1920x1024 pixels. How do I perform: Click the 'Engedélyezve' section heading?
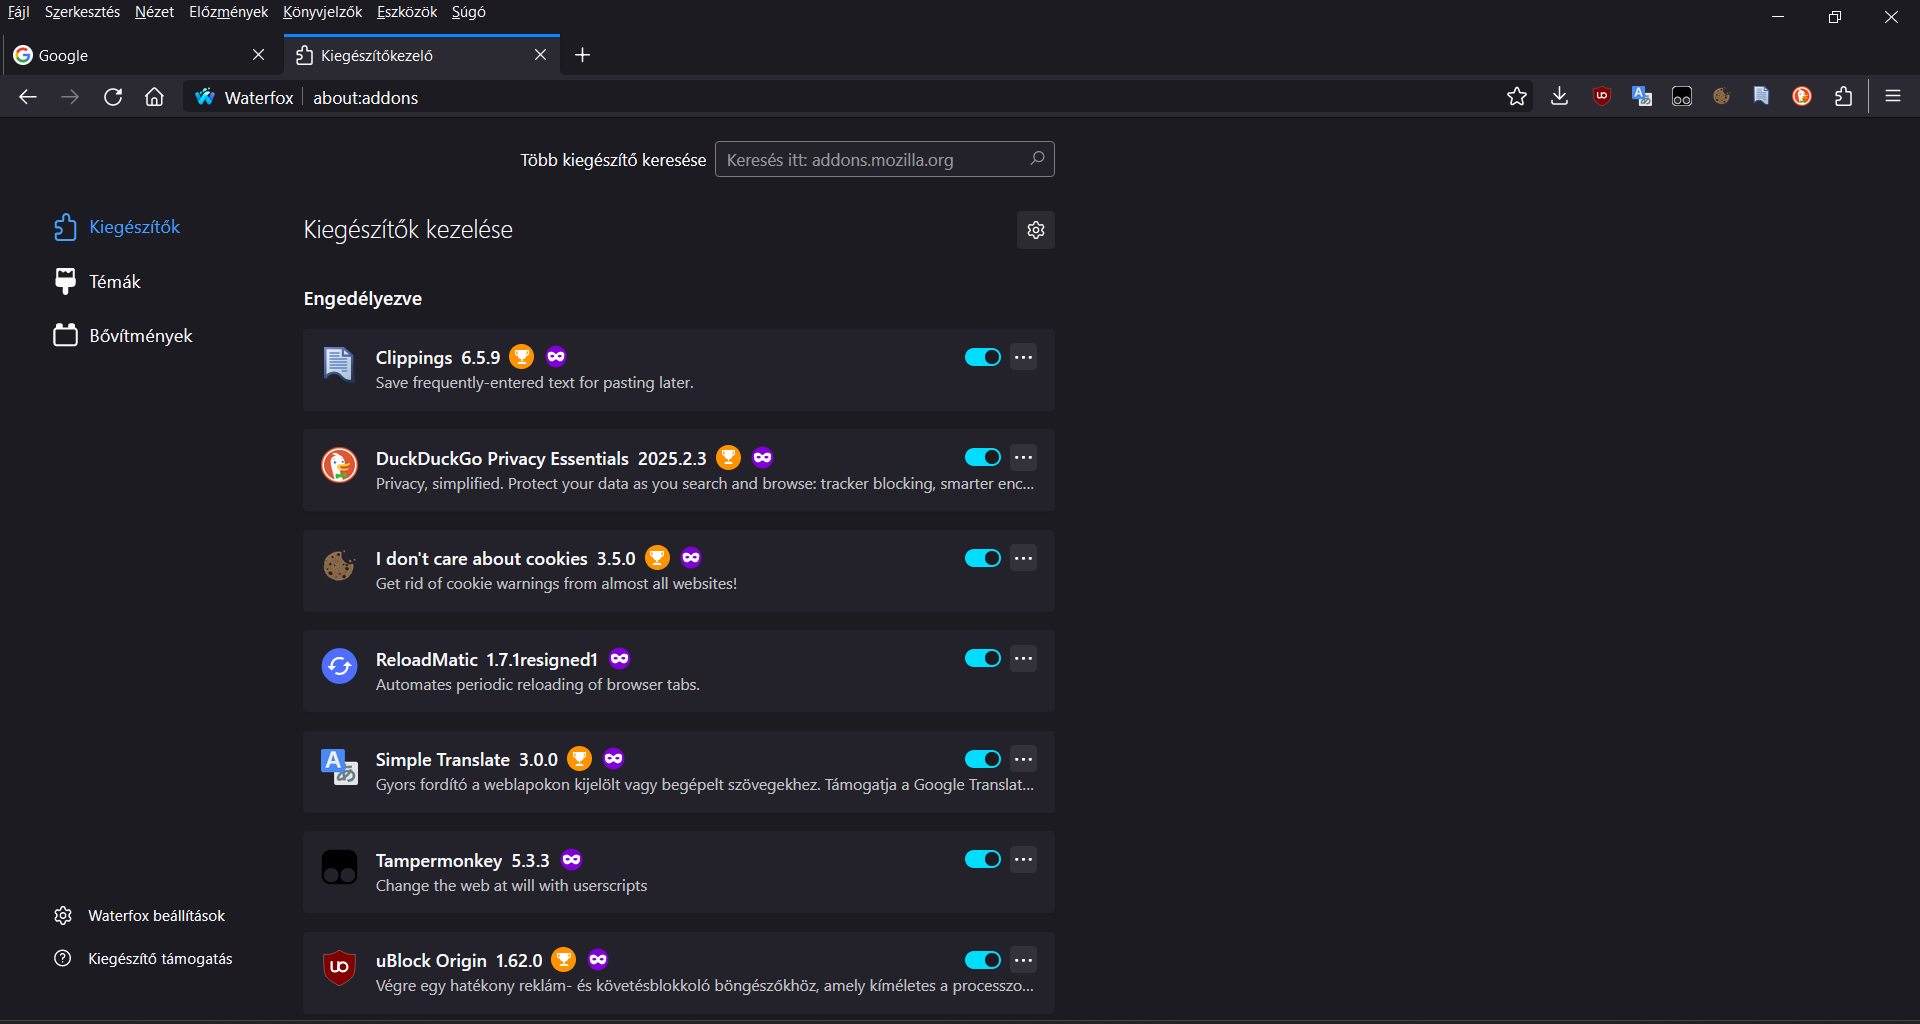363,298
